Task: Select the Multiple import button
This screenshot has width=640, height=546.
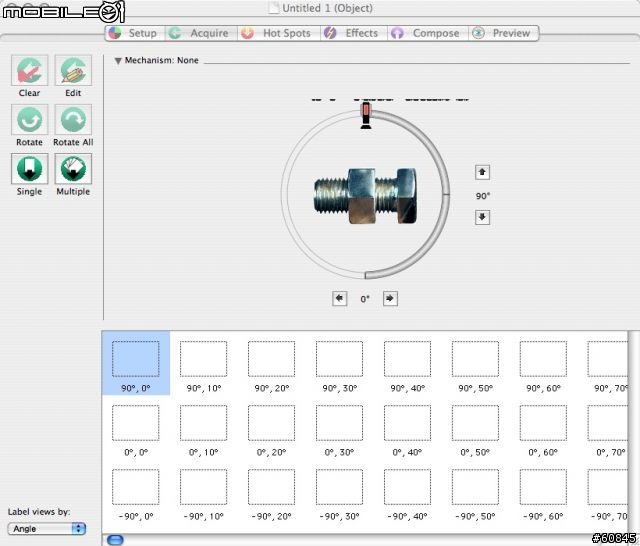Action: point(73,169)
